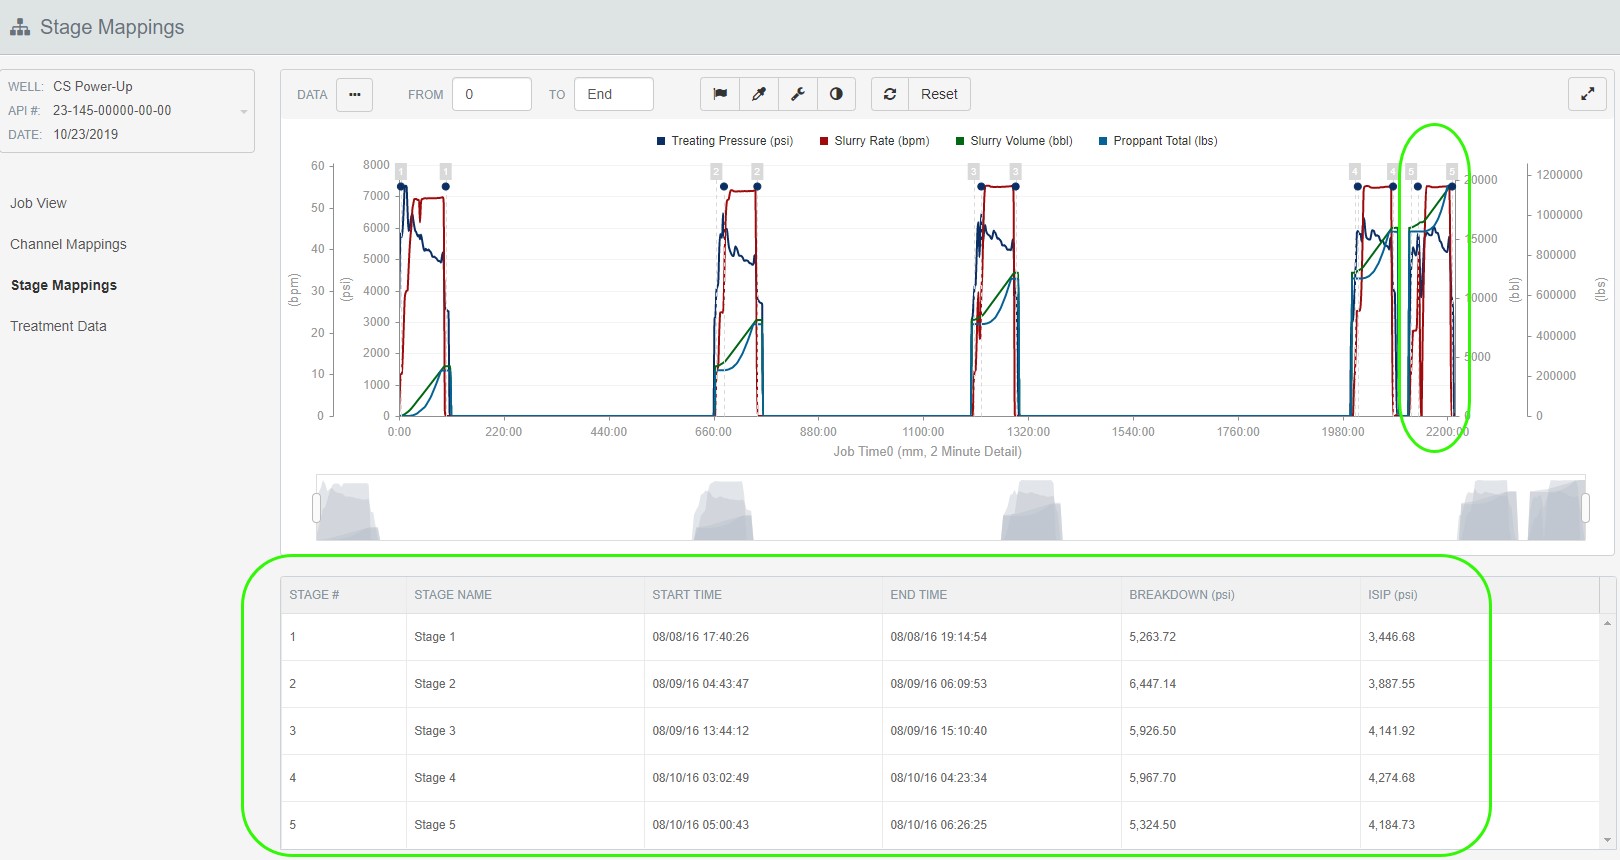Select the eyedropper color tool

(x=759, y=94)
